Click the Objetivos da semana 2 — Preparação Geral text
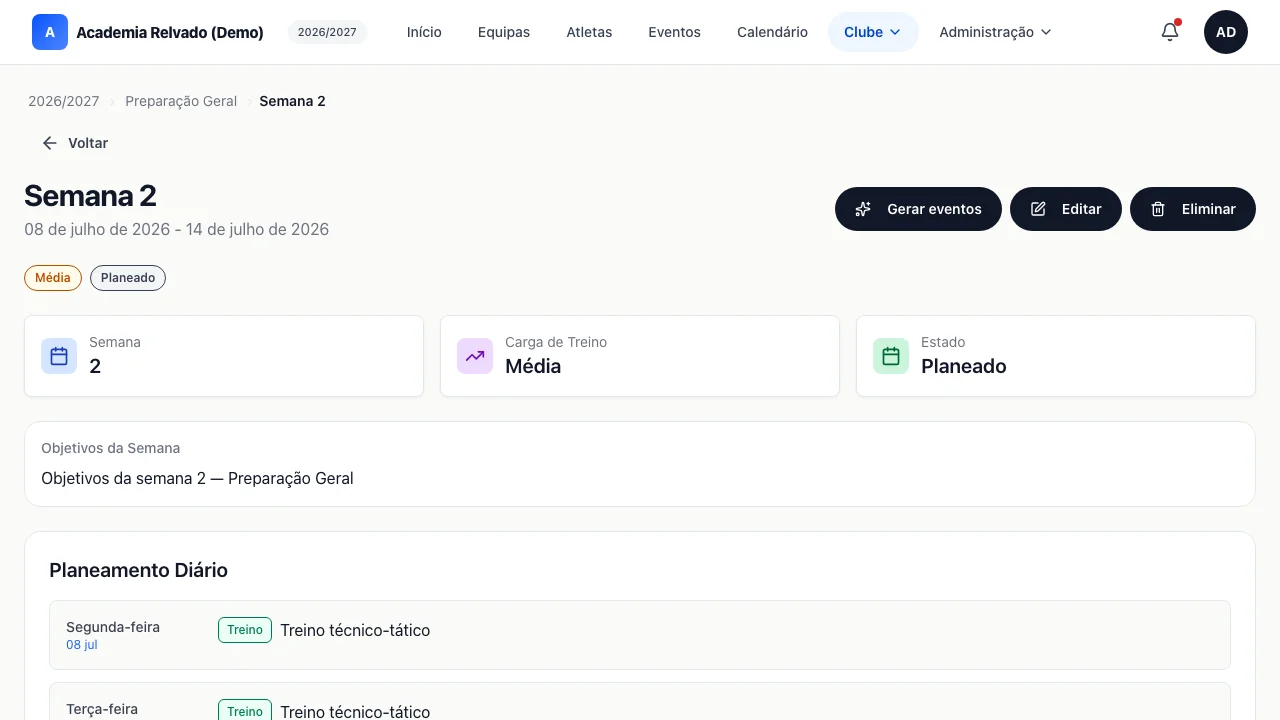 coord(197,478)
